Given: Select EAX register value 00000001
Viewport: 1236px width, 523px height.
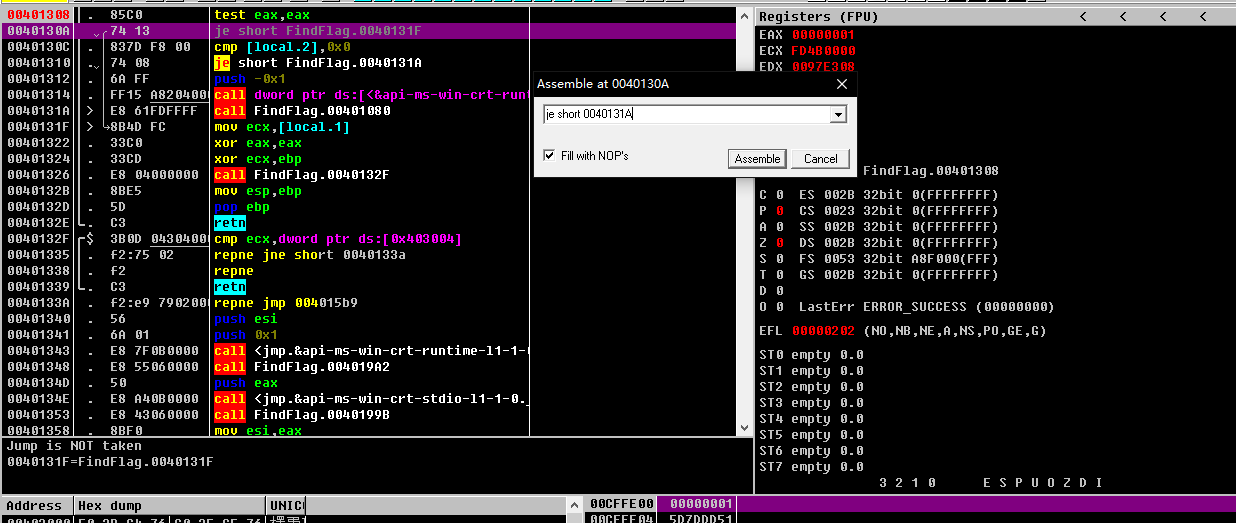Looking at the screenshot, I should click(824, 35).
